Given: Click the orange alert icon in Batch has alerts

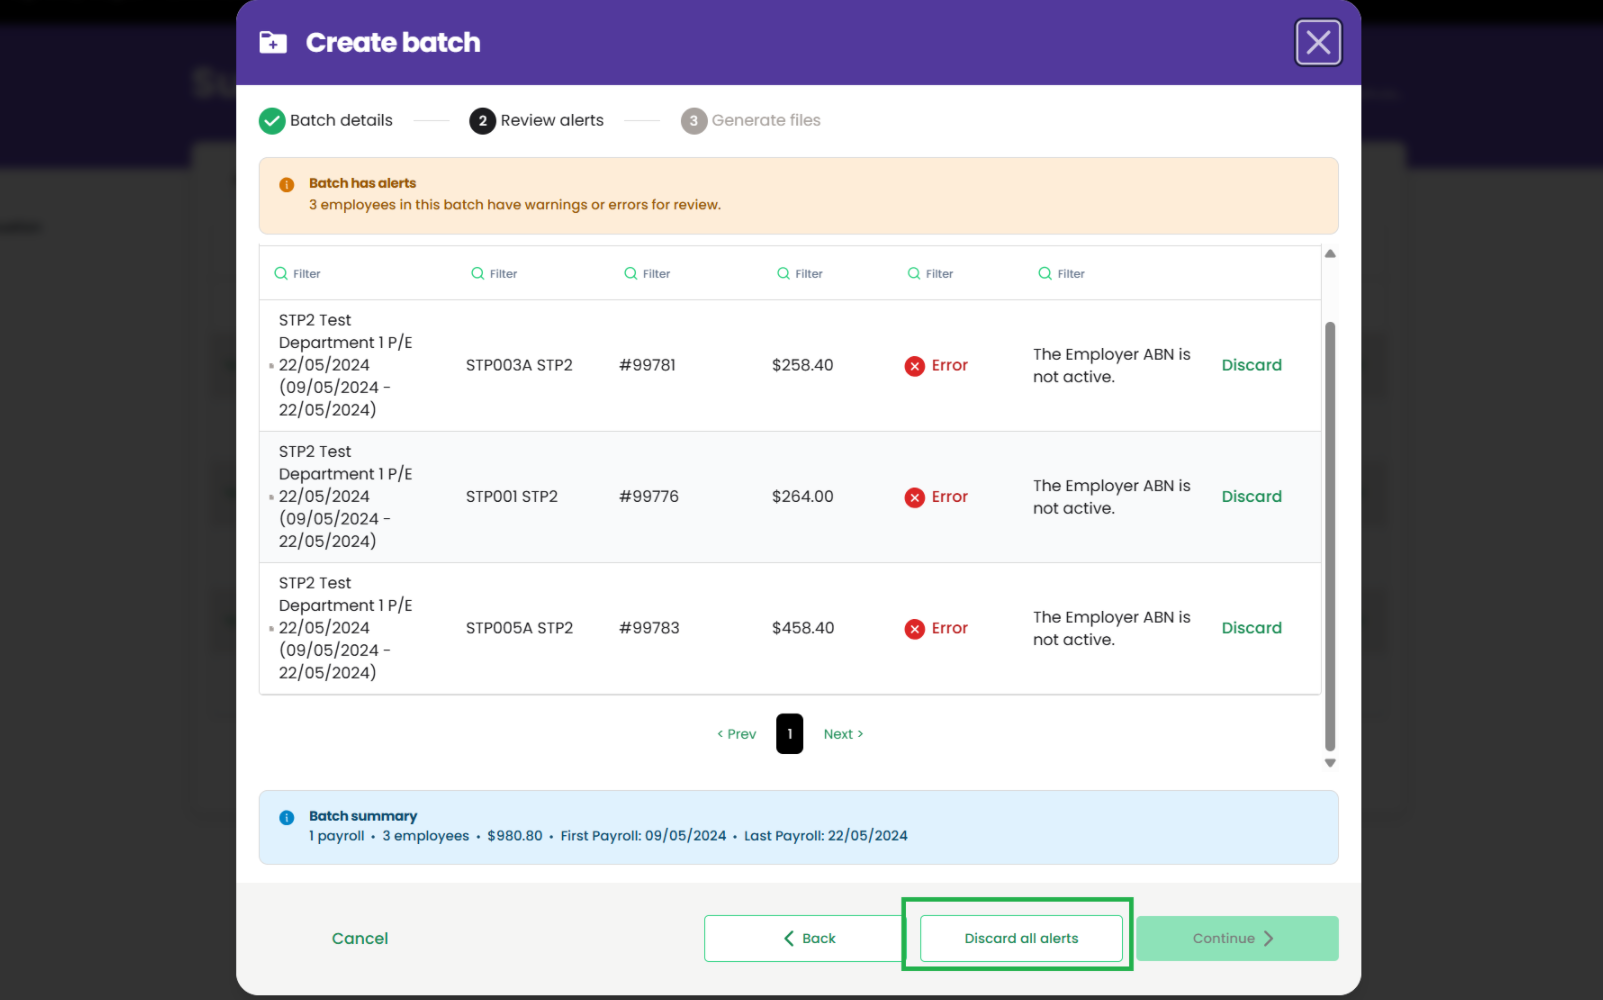Looking at the screenshot, I should point(287,184).
